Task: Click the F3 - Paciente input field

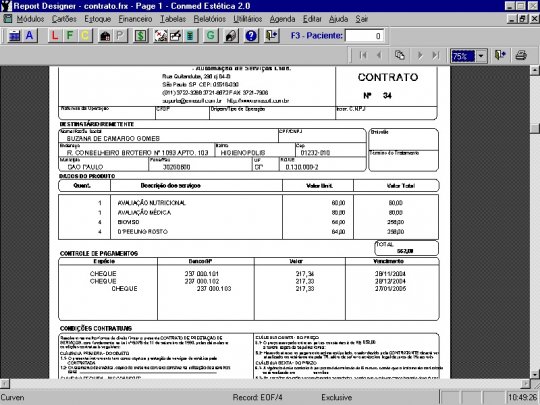Action: tap(365, 35)
